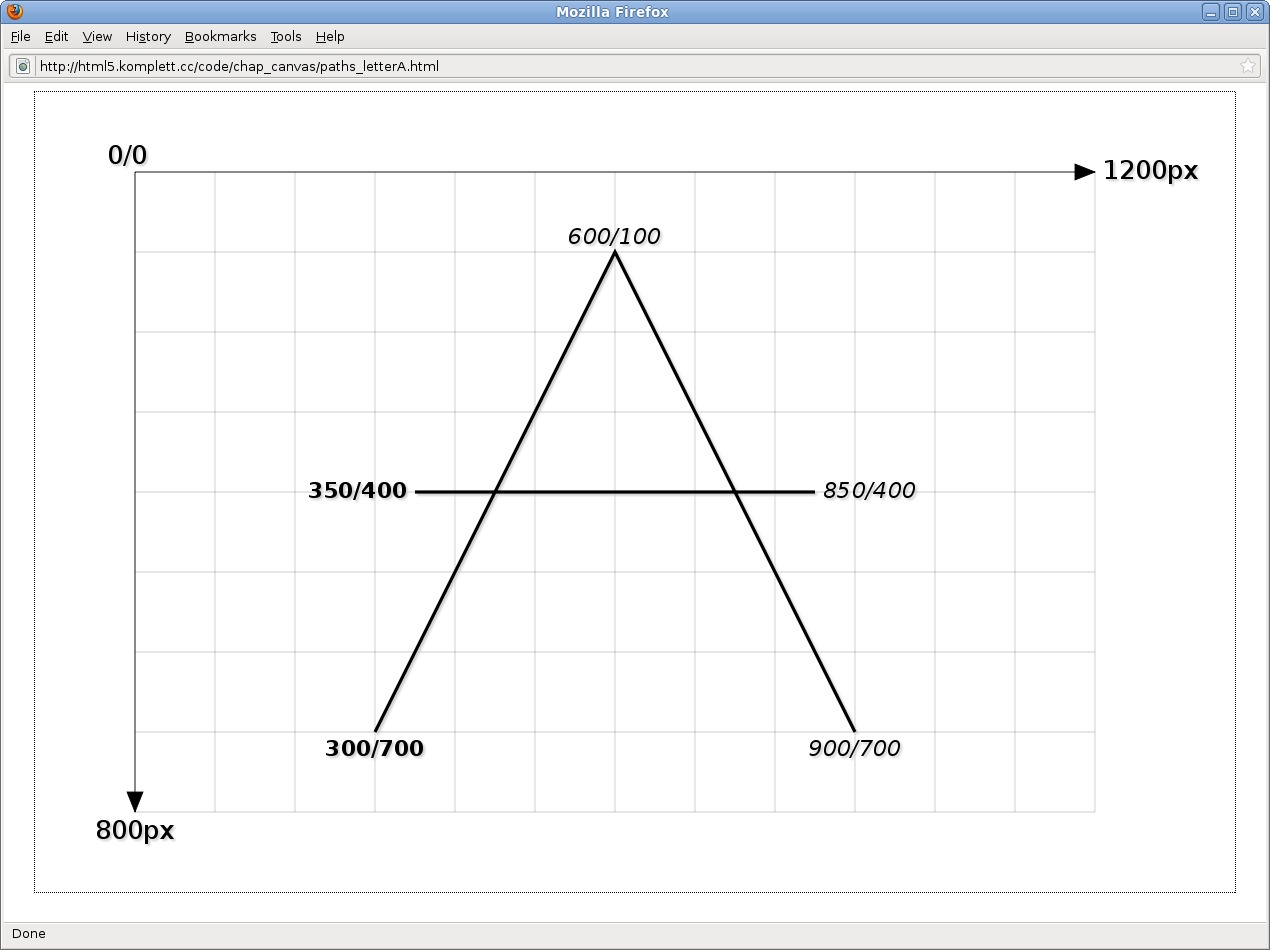Maximize the Firefox window
Viewport: 1270px width, 950px height.
[x=1233, y=12]
